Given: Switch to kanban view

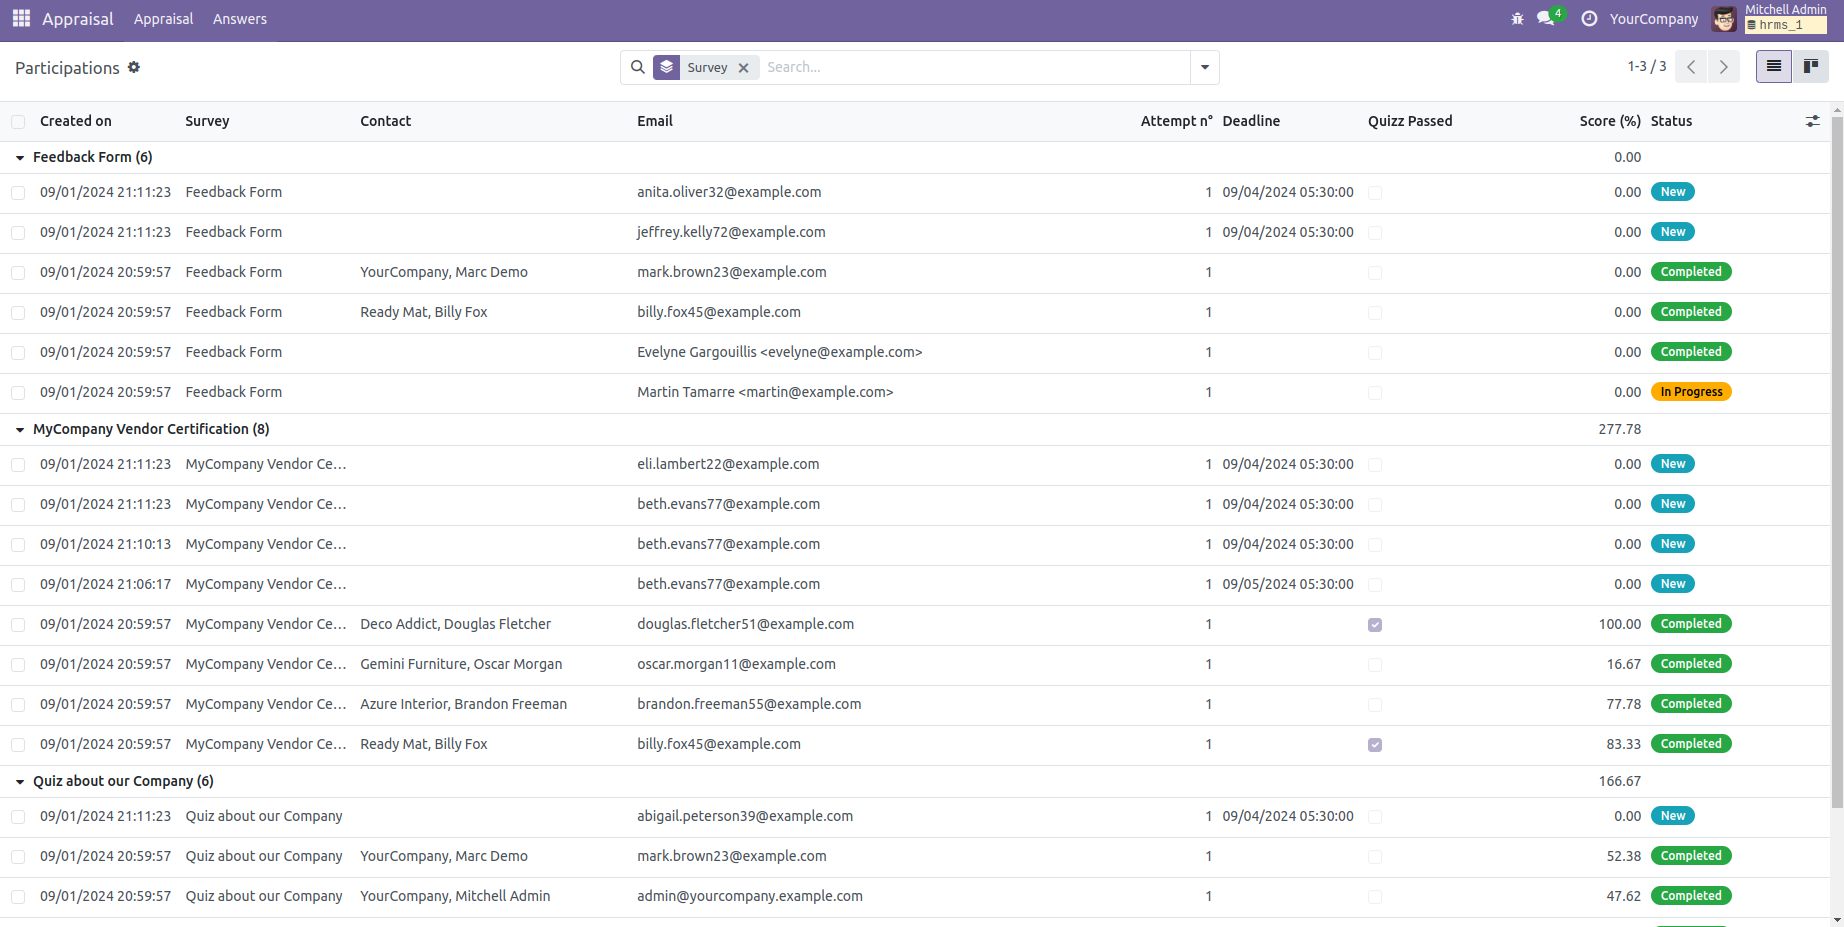Looking at the screenshot, I should pyautogui.click(x=1810, y=67).
